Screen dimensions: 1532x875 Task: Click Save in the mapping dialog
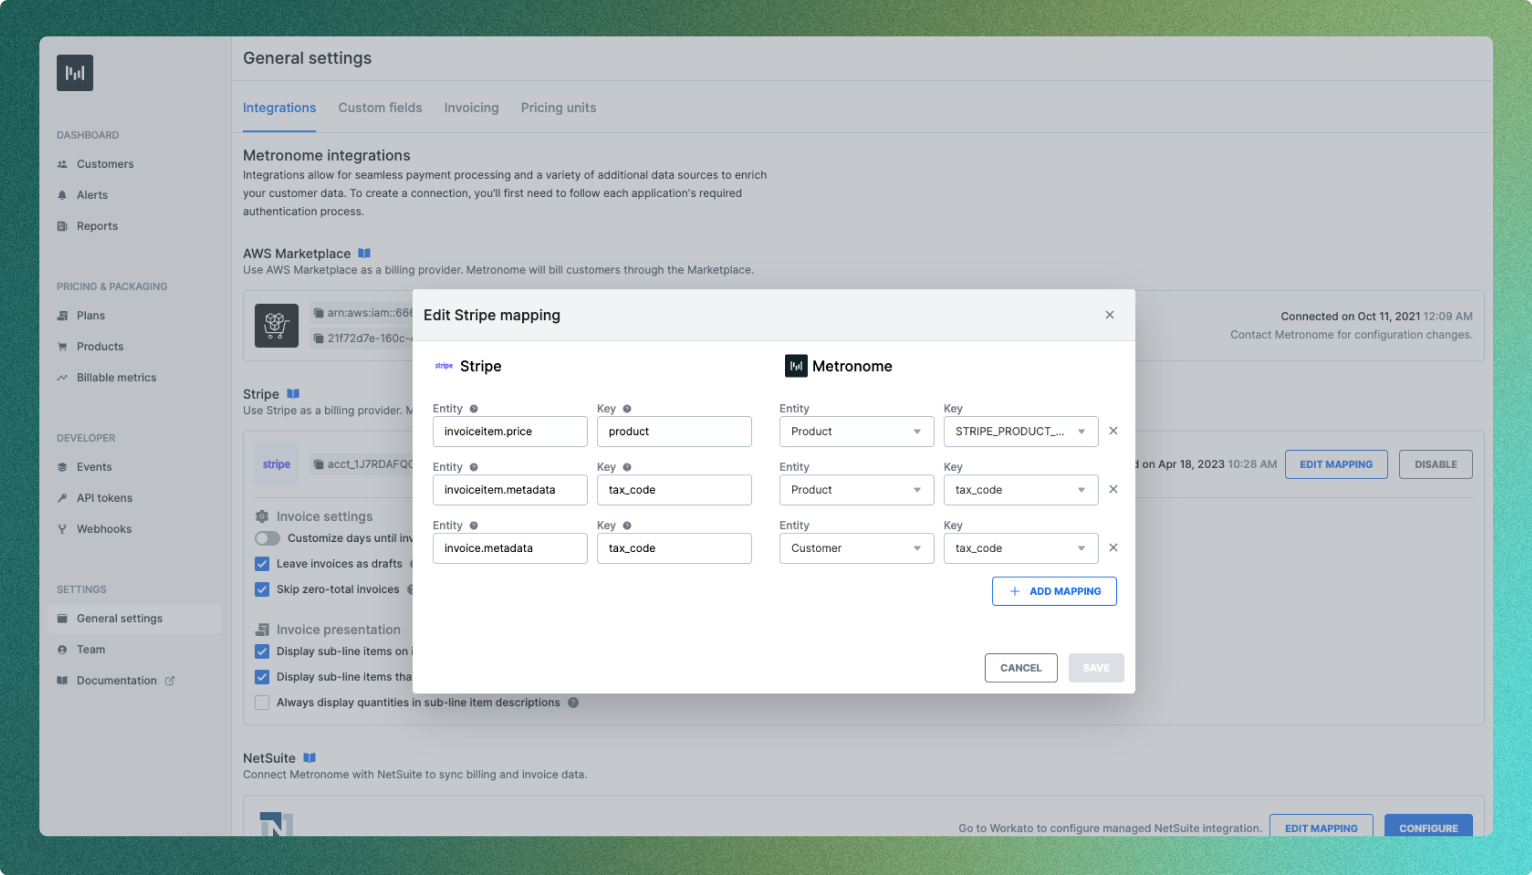[1096, 668]
